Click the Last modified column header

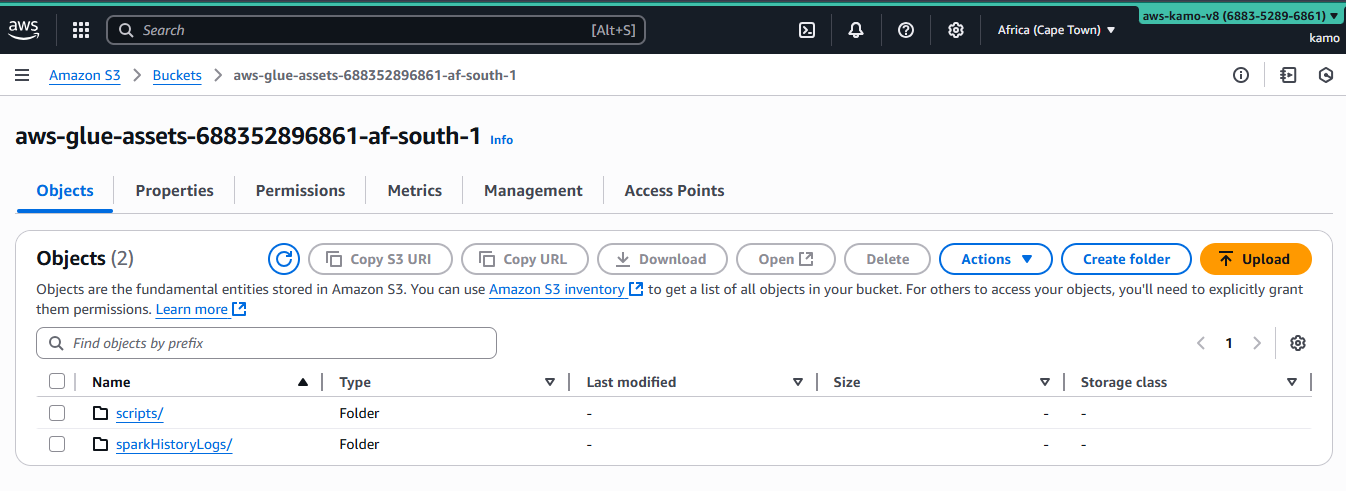pos(631,382)
